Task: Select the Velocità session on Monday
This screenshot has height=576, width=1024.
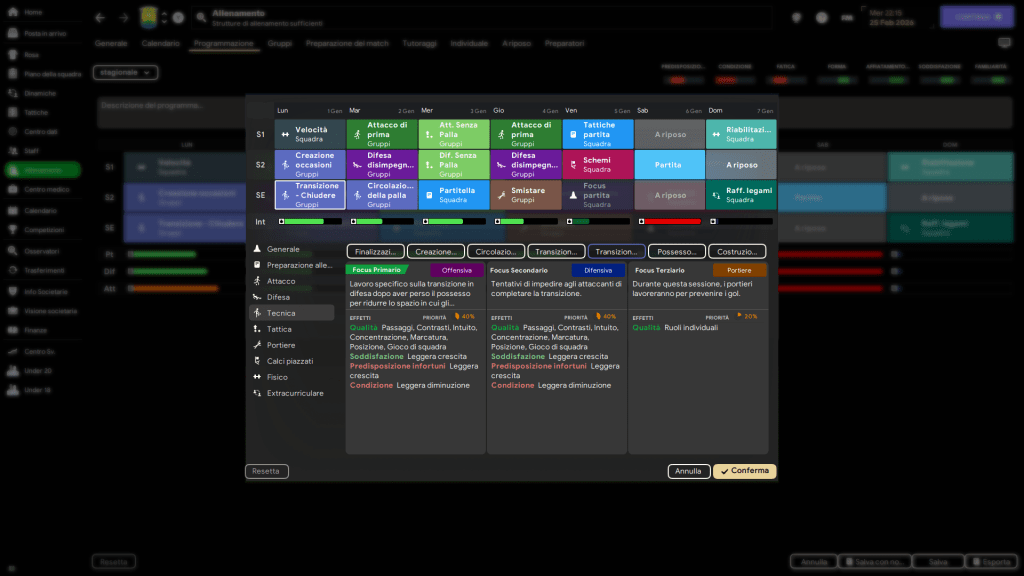Action: 310,134
